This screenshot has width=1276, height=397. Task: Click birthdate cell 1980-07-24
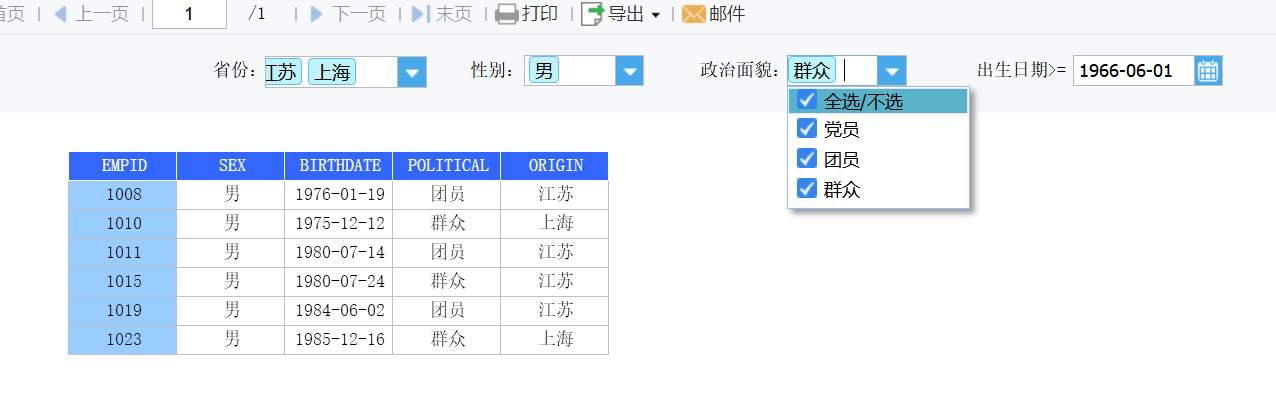339,282
